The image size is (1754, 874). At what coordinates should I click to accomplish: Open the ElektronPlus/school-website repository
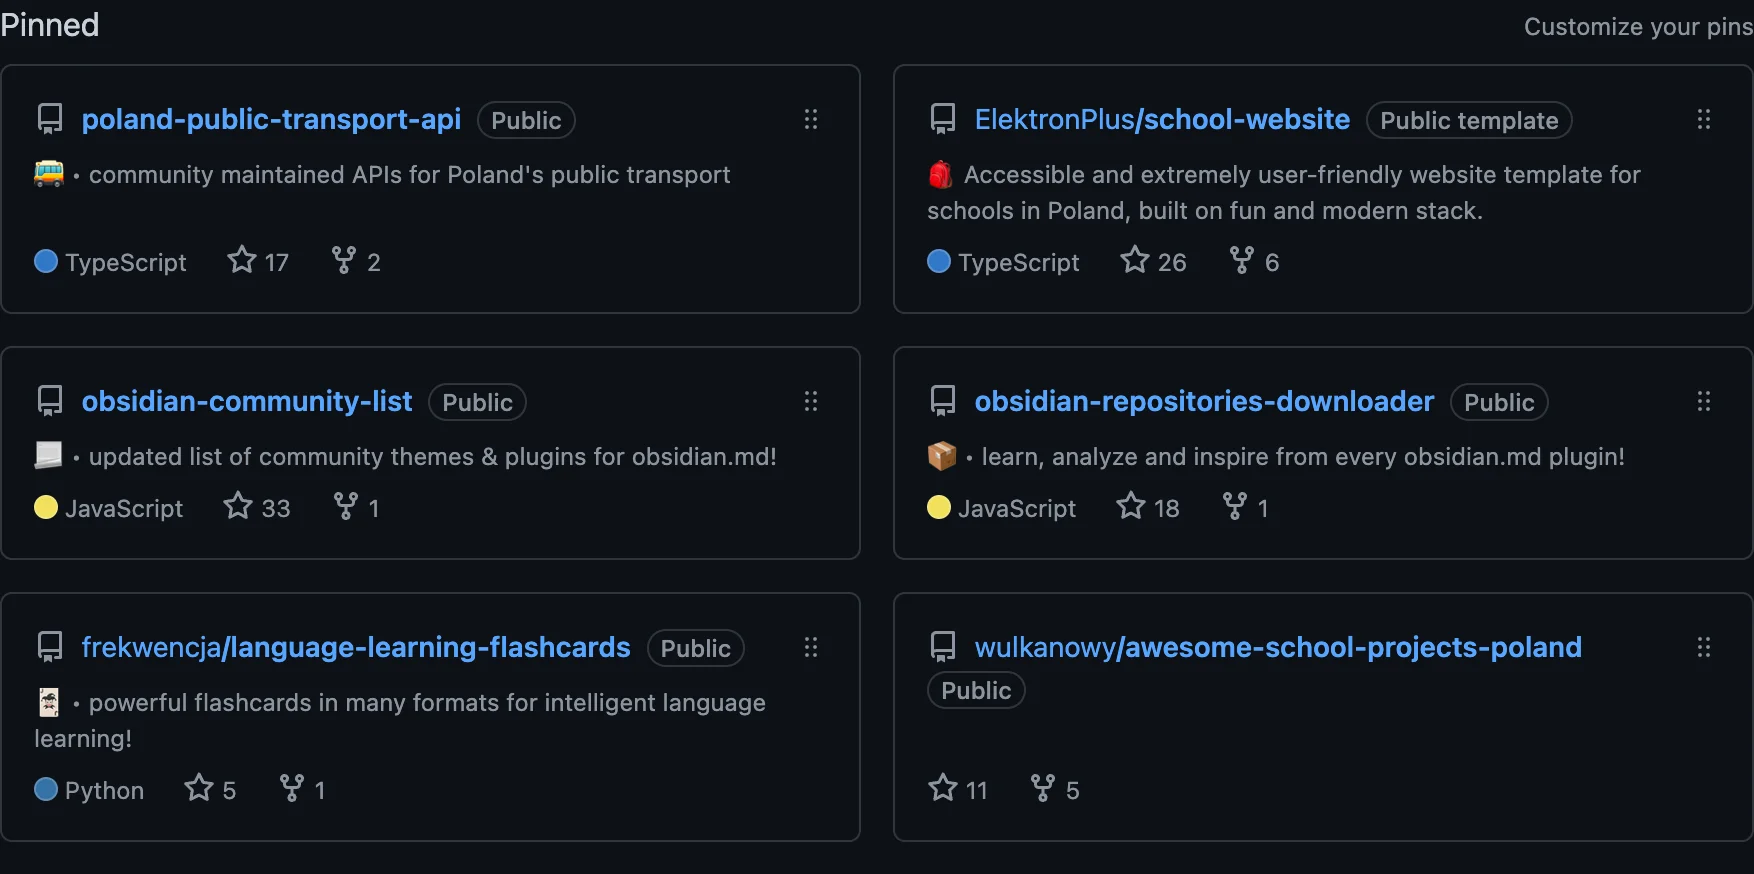pos(1162,120)
